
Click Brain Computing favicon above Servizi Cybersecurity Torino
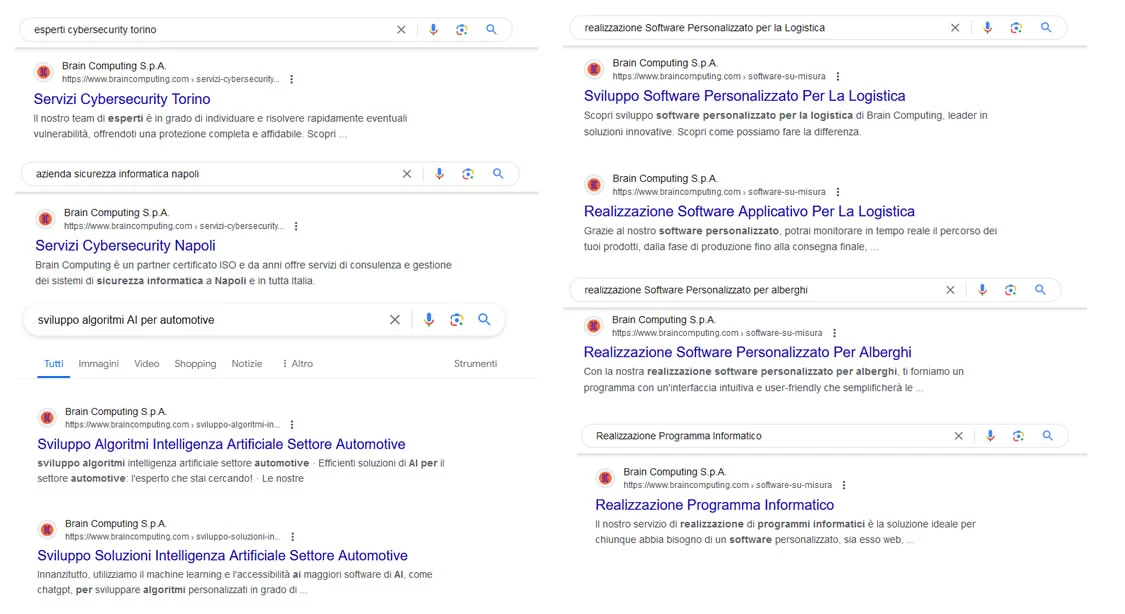tap(44, 72)
